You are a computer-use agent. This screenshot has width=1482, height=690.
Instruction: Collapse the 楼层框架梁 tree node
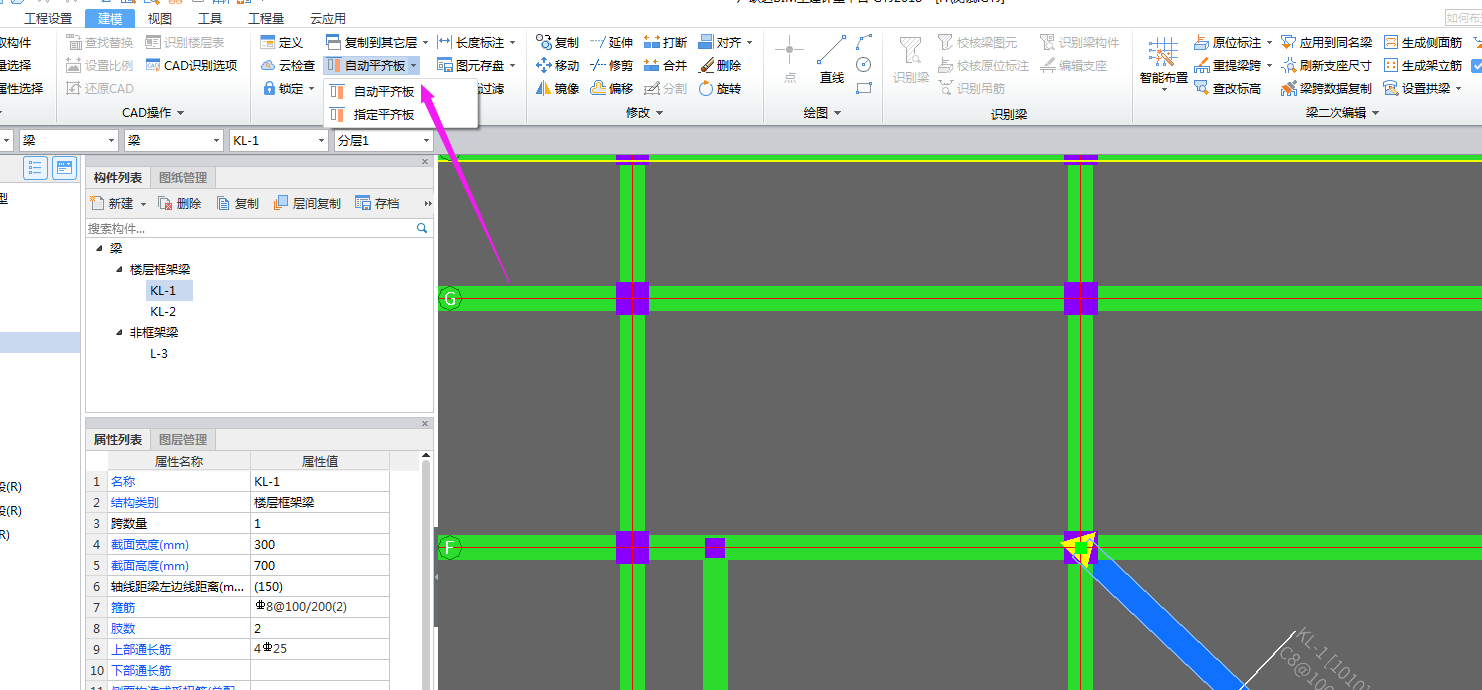[x=118, y=269]
